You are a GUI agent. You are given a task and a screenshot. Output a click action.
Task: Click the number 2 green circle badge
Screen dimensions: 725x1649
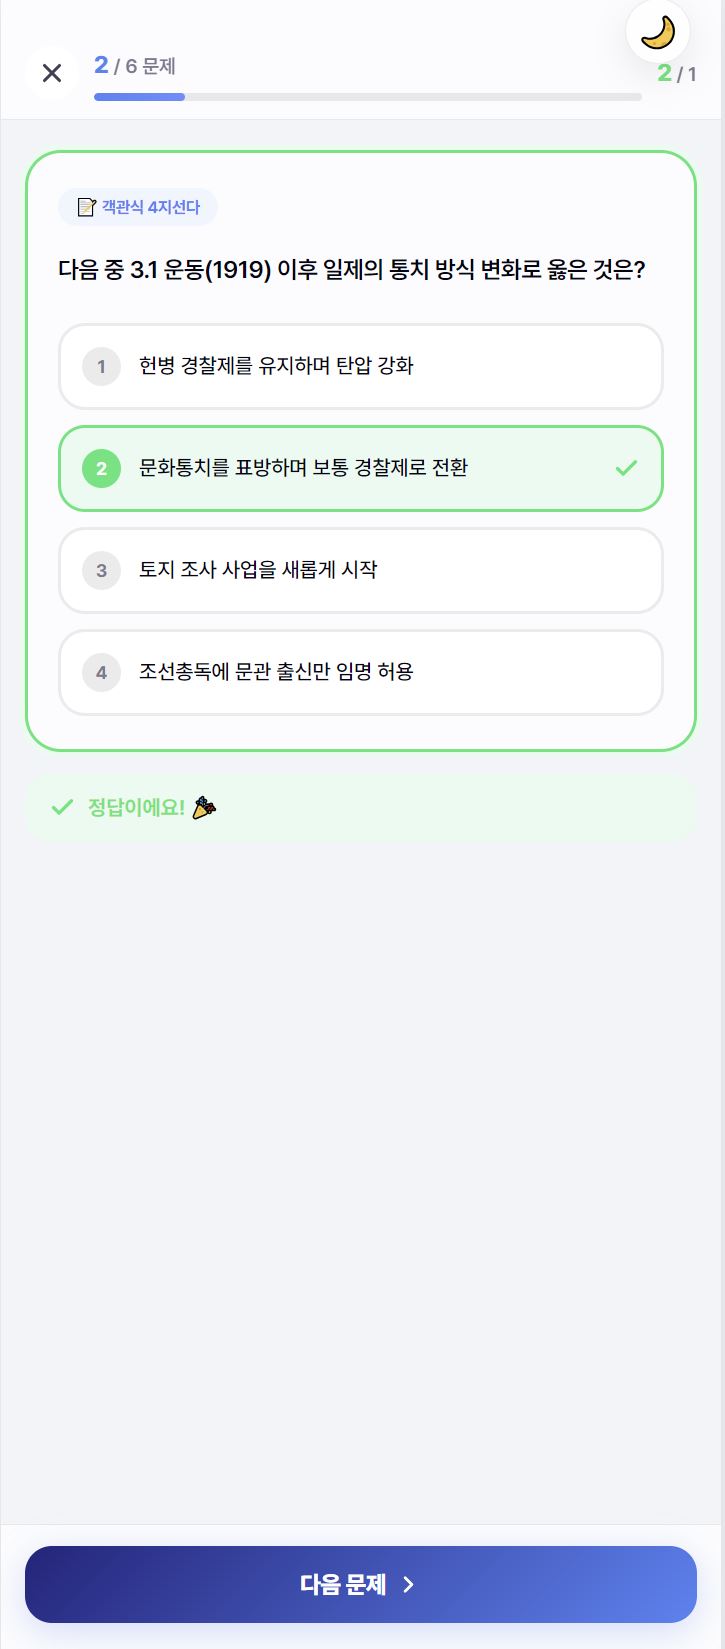coord(101,468)
